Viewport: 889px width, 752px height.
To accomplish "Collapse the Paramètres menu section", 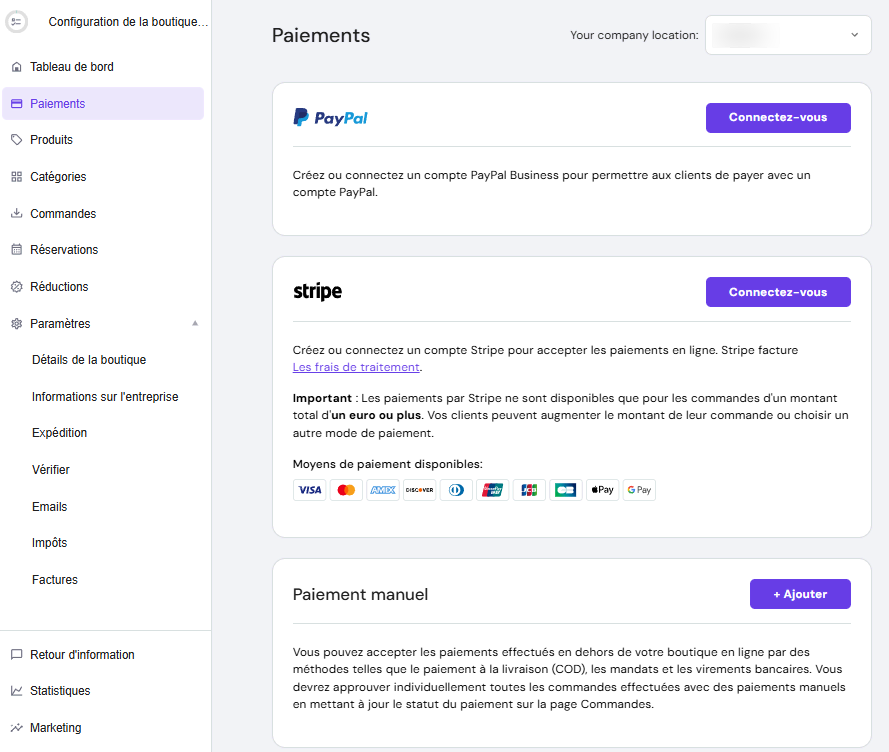I will (x=195, y=323).
